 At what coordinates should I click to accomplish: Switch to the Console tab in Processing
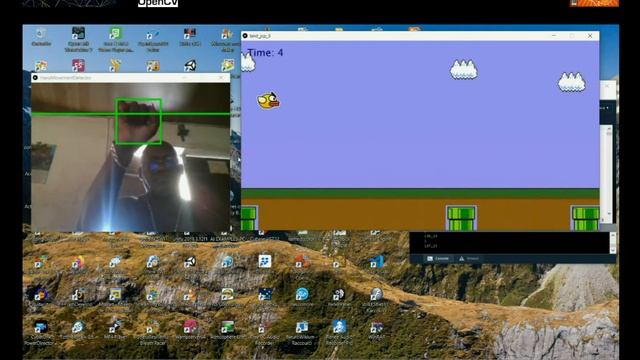(438, 258)
